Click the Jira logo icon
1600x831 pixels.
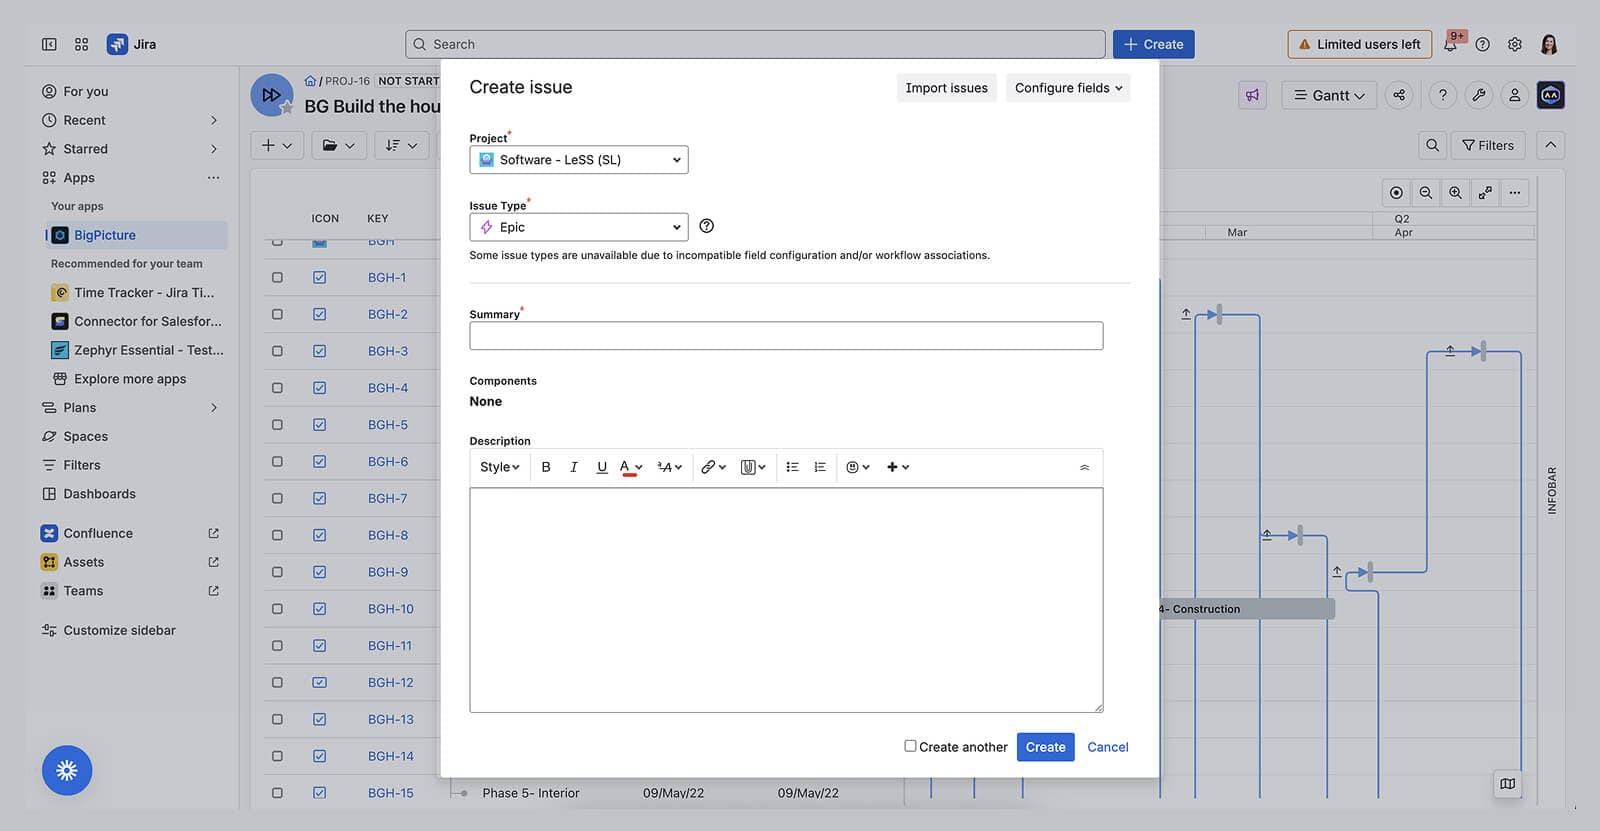117,44
